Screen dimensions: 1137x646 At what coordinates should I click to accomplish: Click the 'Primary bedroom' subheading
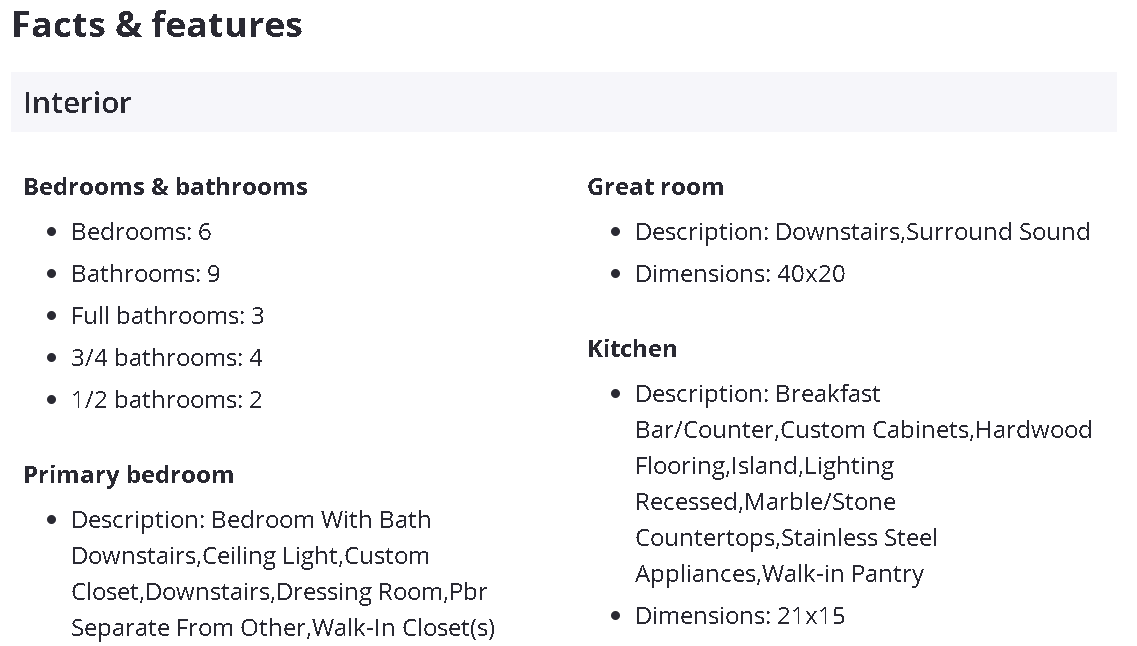coord(128,475)
